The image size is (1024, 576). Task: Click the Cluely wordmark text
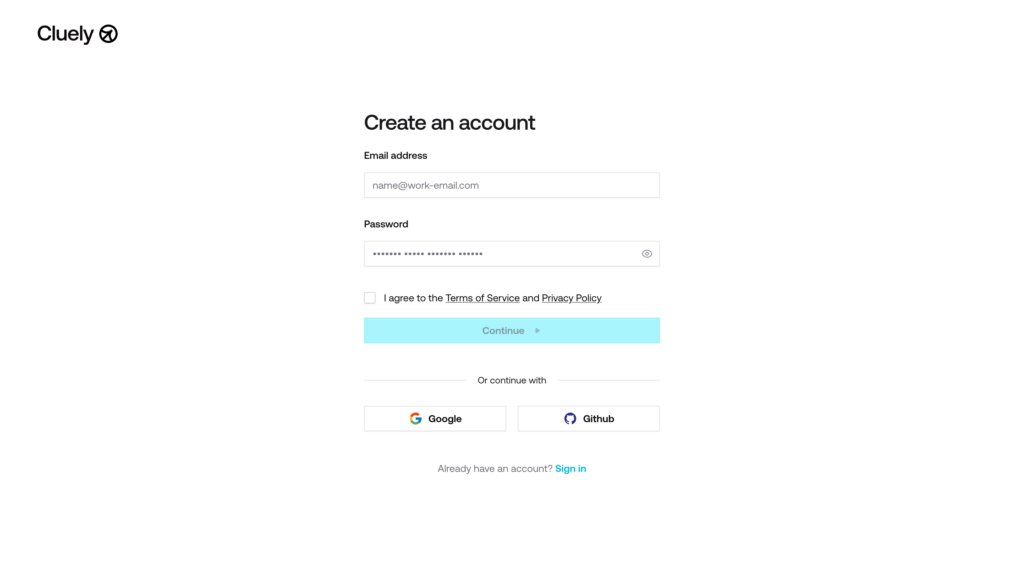point(65,34)
